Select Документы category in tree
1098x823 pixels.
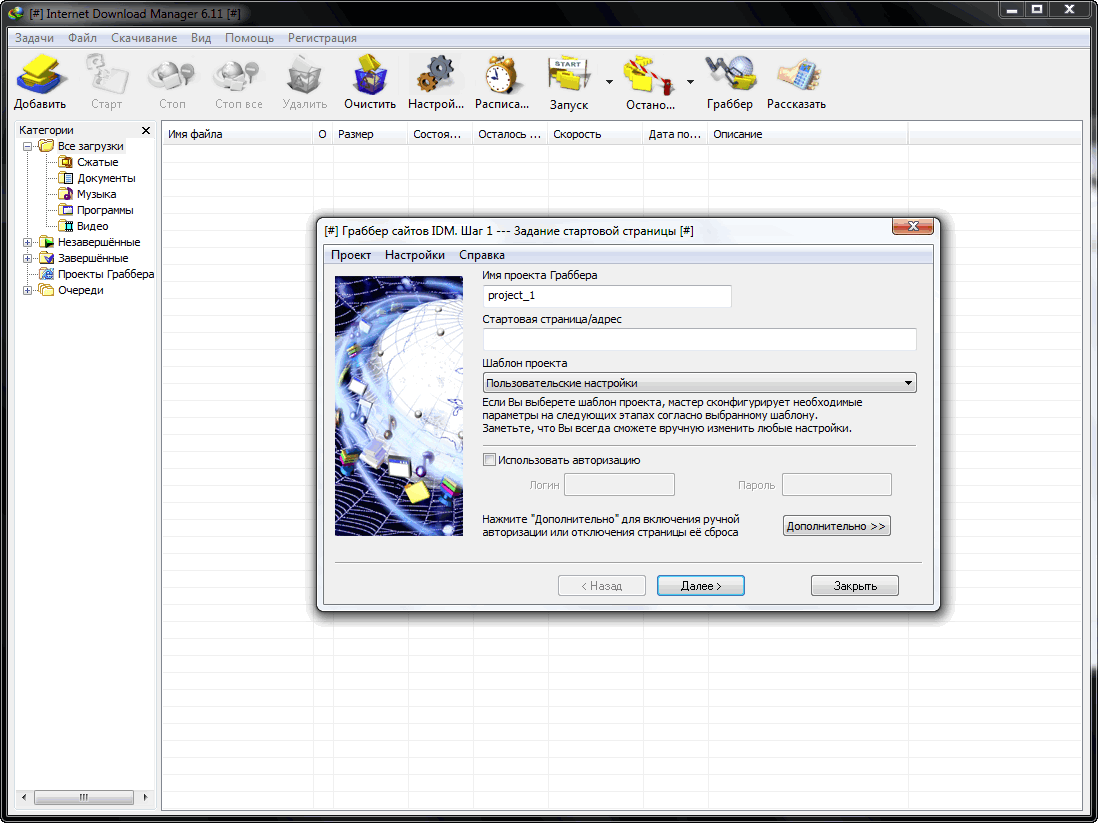(106, 178)
